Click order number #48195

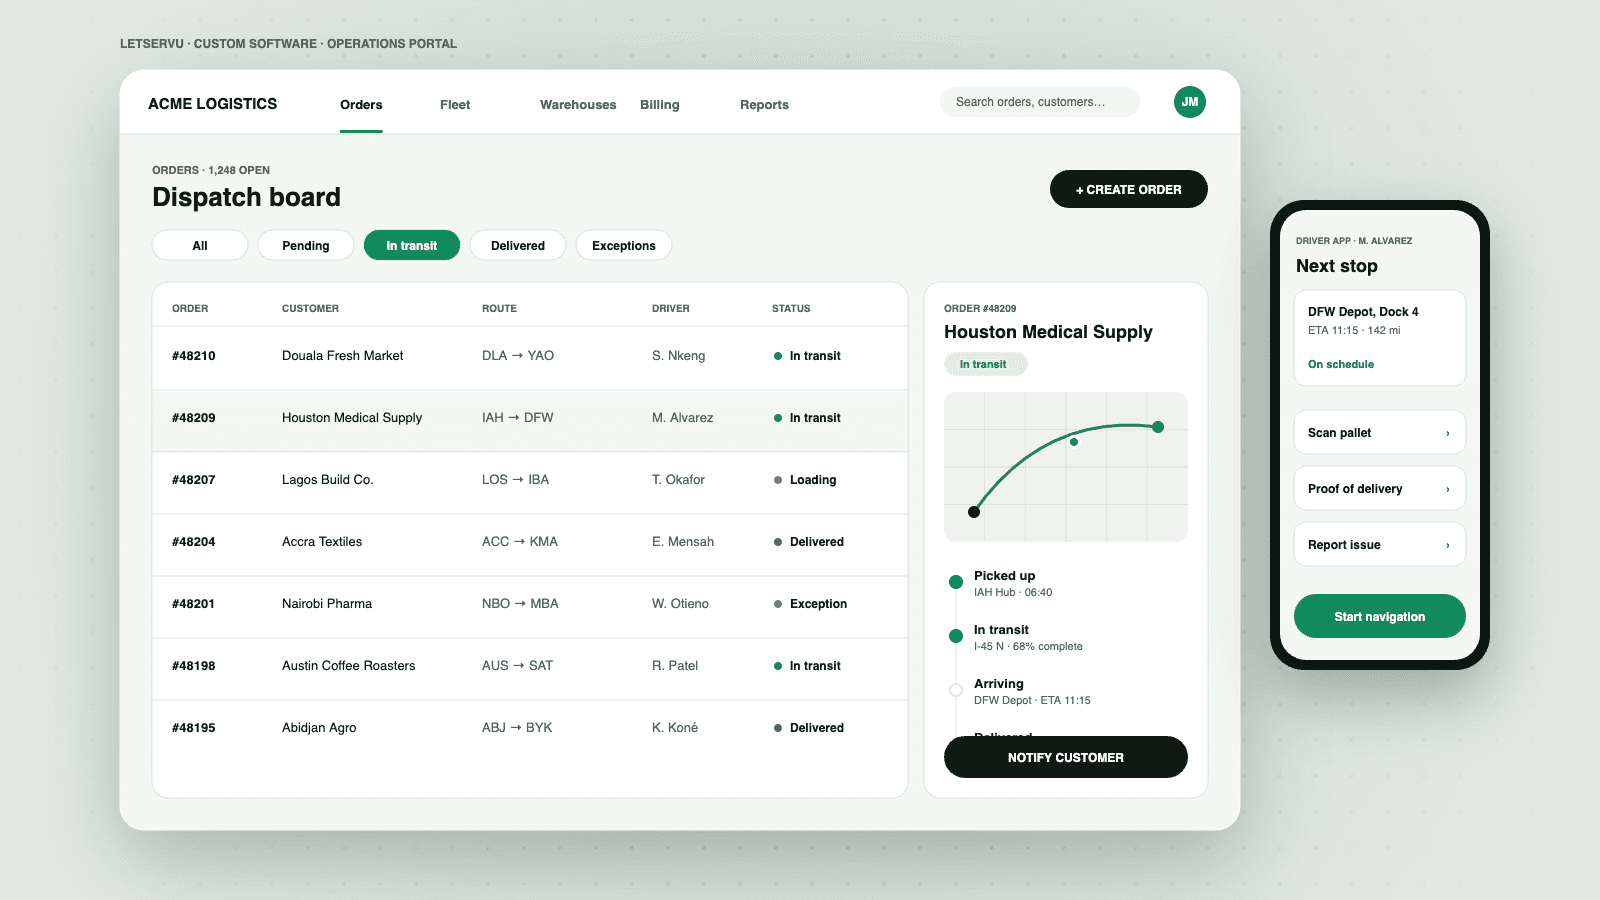(194, 728)
